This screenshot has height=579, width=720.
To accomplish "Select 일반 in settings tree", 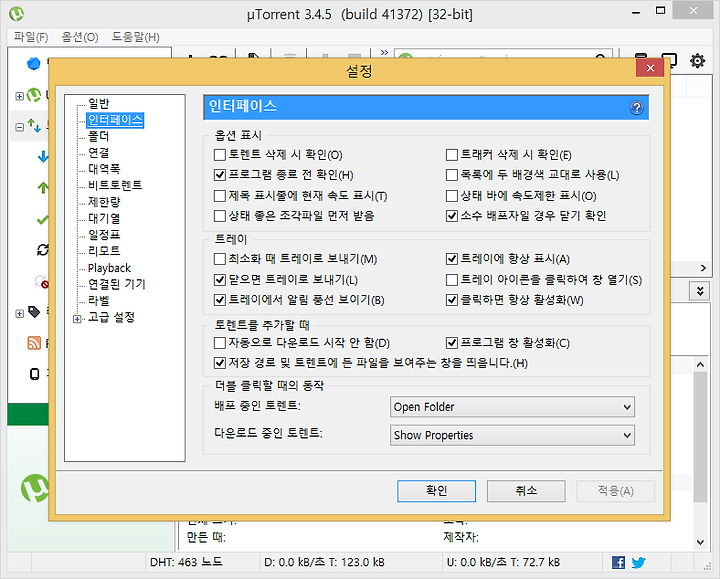I will click(98, 103).
